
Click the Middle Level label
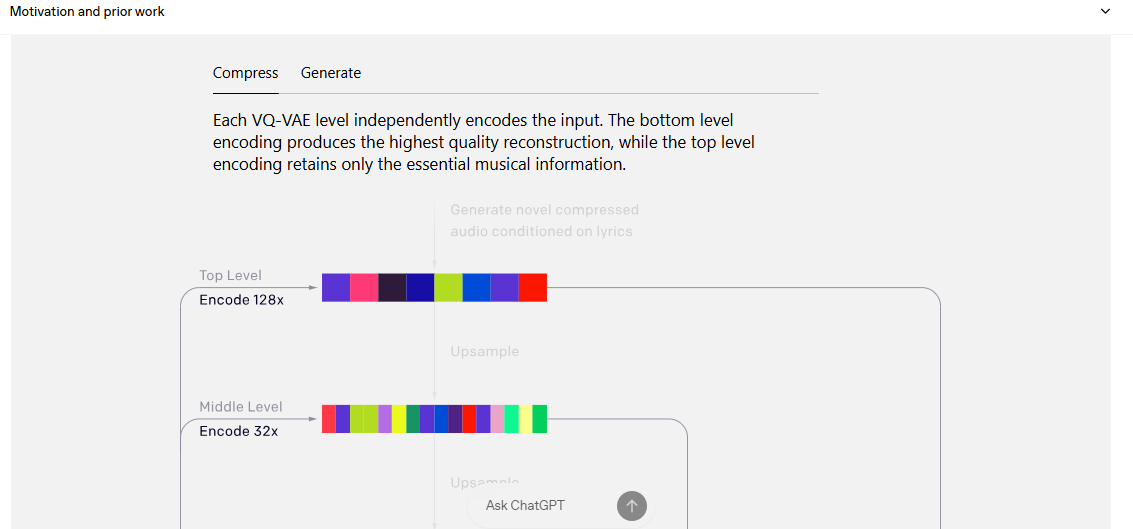coord(241,407)
